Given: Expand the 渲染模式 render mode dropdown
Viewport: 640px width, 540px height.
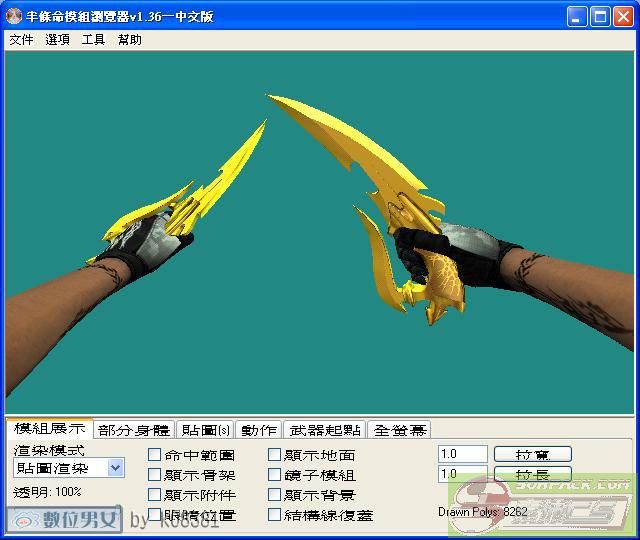Looking at the screenshot, I should point(115,468).
